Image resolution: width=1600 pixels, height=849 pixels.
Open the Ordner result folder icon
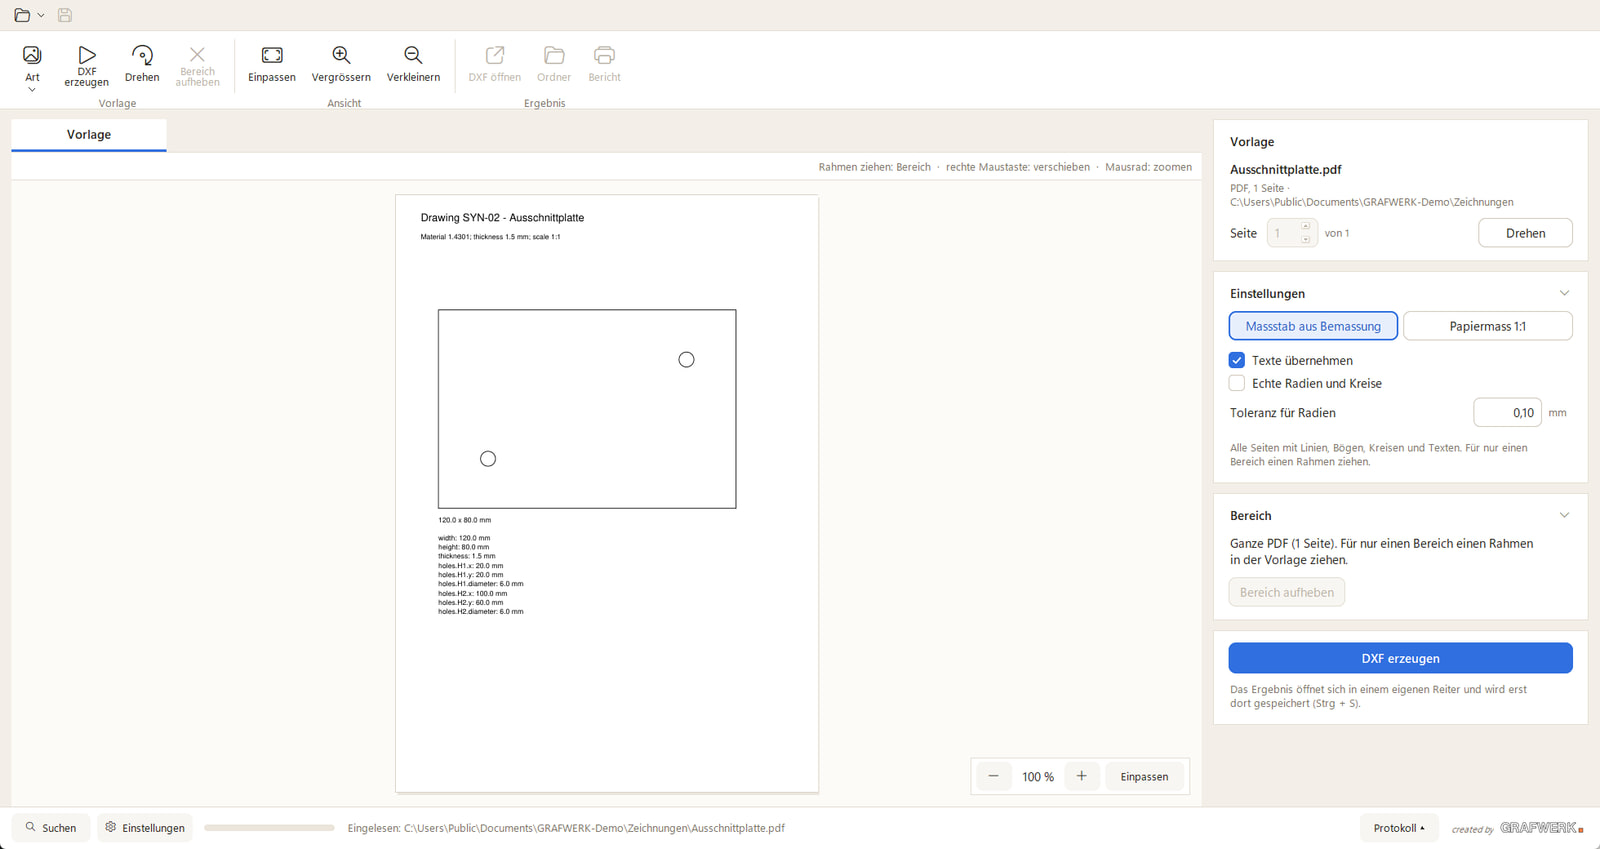tap(554, 65)
